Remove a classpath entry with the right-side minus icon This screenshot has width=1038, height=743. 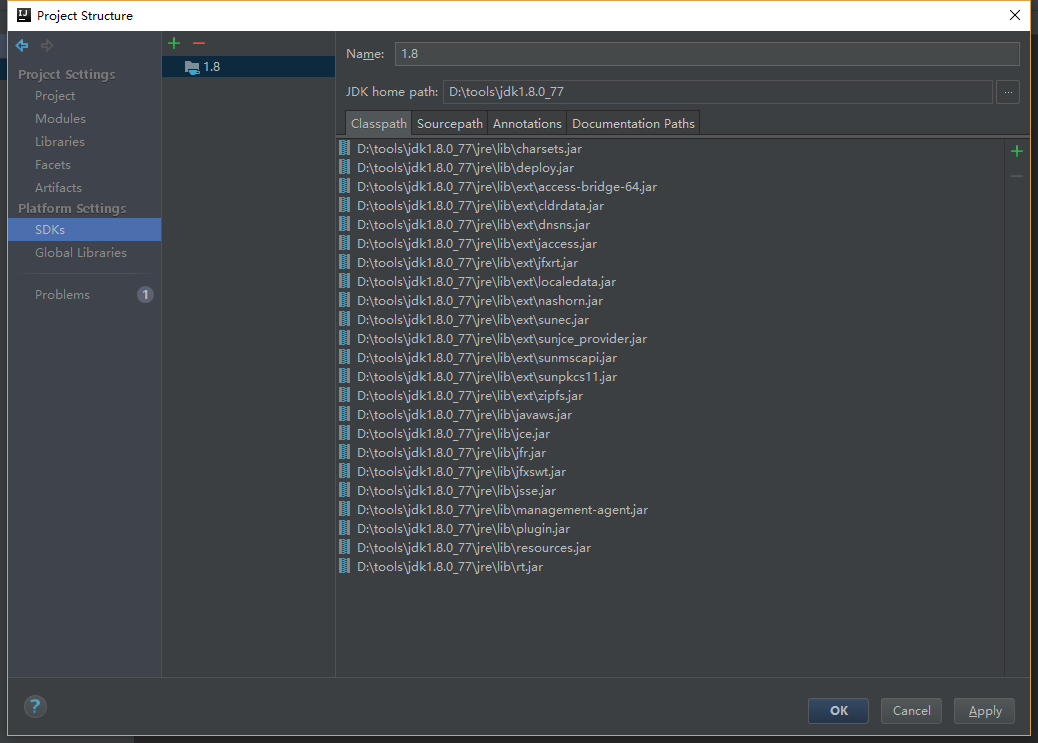(x=1017, y=174)
